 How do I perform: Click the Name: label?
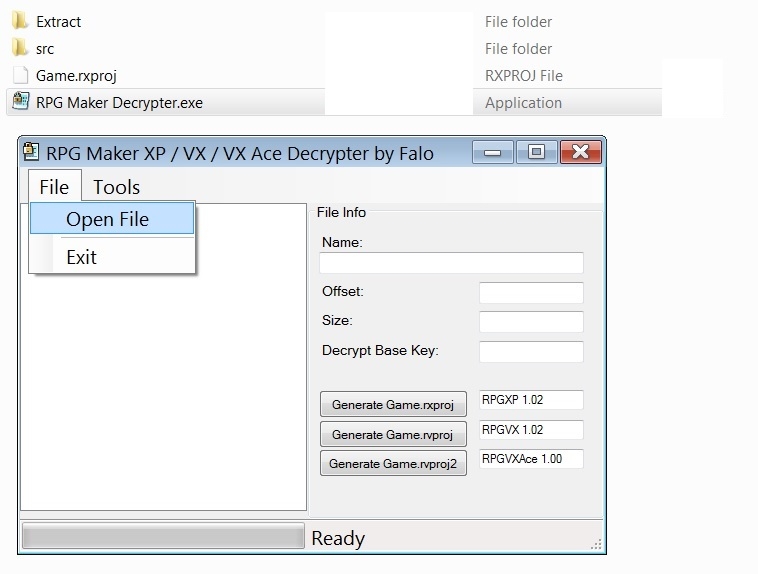[x=342, y=242]
